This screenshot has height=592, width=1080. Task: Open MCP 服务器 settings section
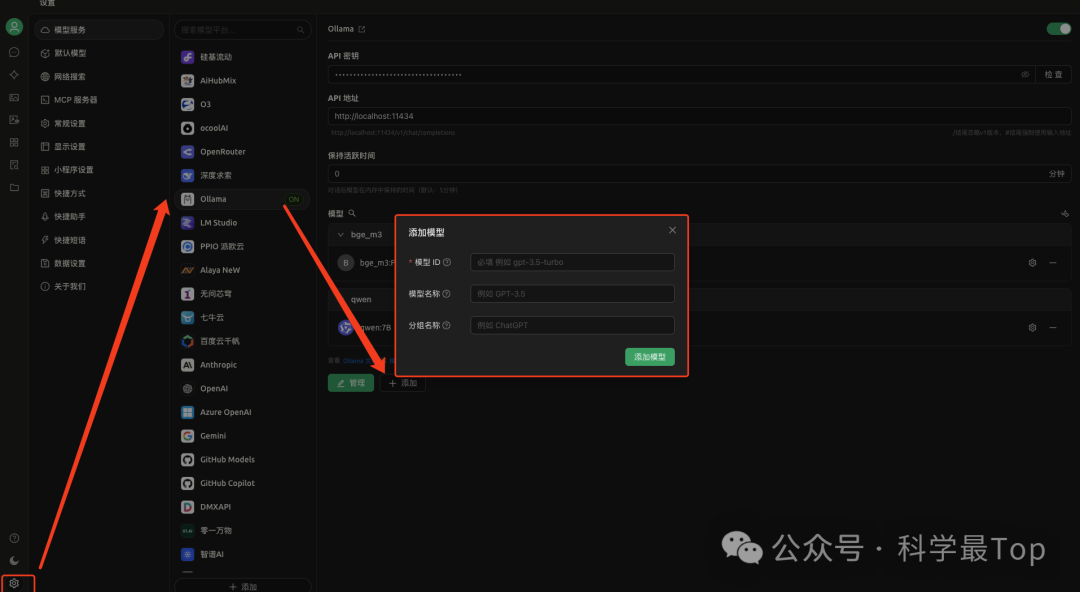[98, 100]
